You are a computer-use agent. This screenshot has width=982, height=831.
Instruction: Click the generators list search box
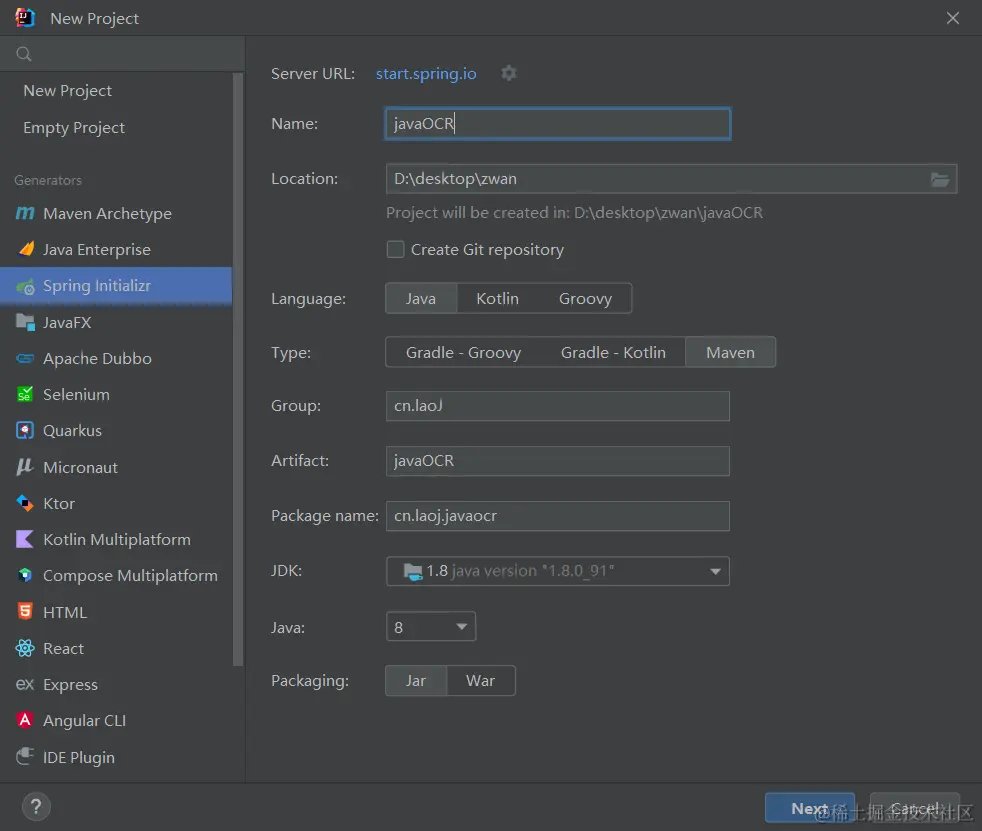[x=122, y=54]
